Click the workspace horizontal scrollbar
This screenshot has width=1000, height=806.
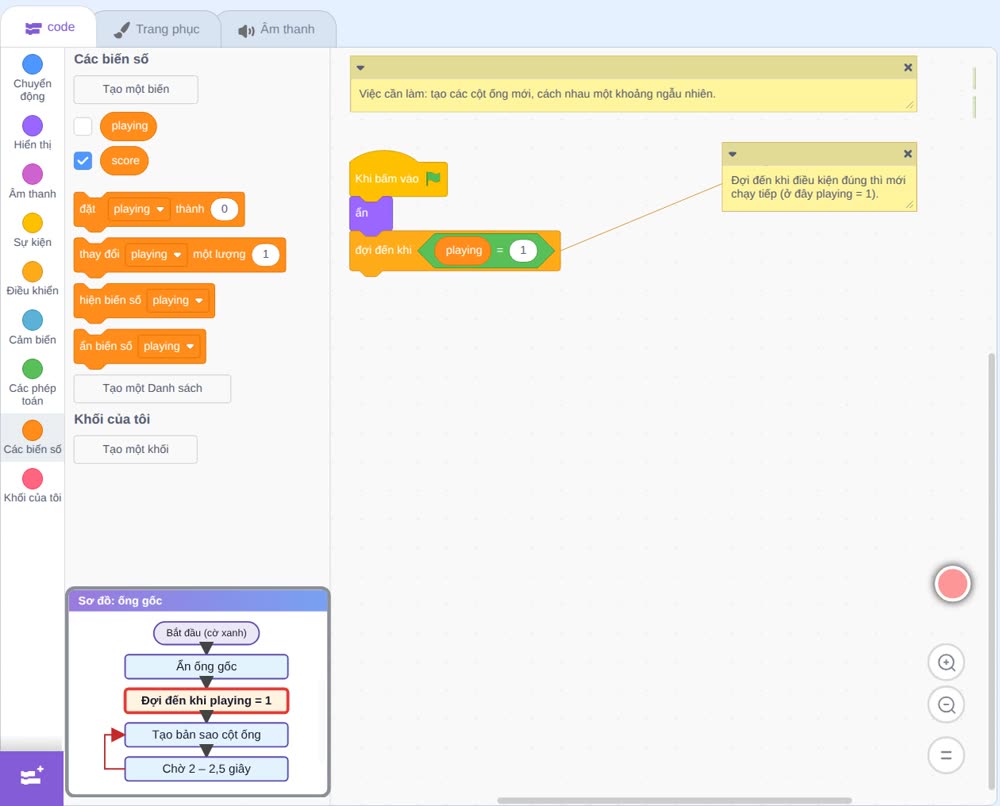675,800
